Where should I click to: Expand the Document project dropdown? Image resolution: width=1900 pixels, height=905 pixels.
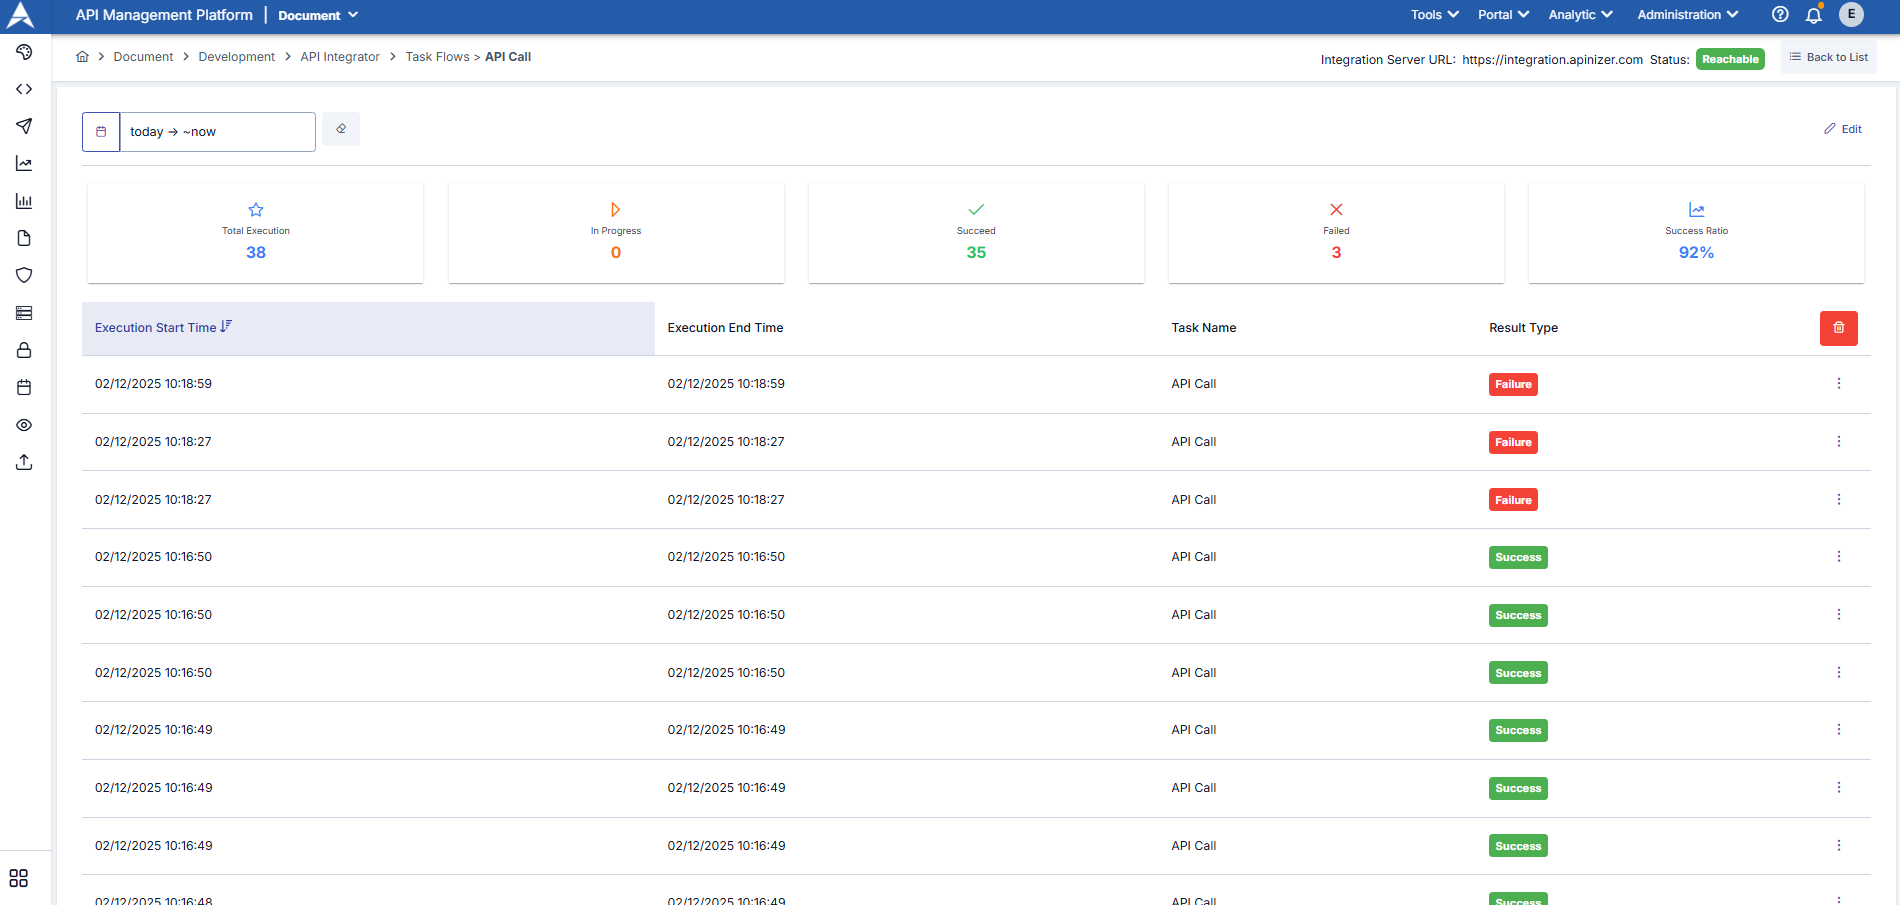coord(317,15)
